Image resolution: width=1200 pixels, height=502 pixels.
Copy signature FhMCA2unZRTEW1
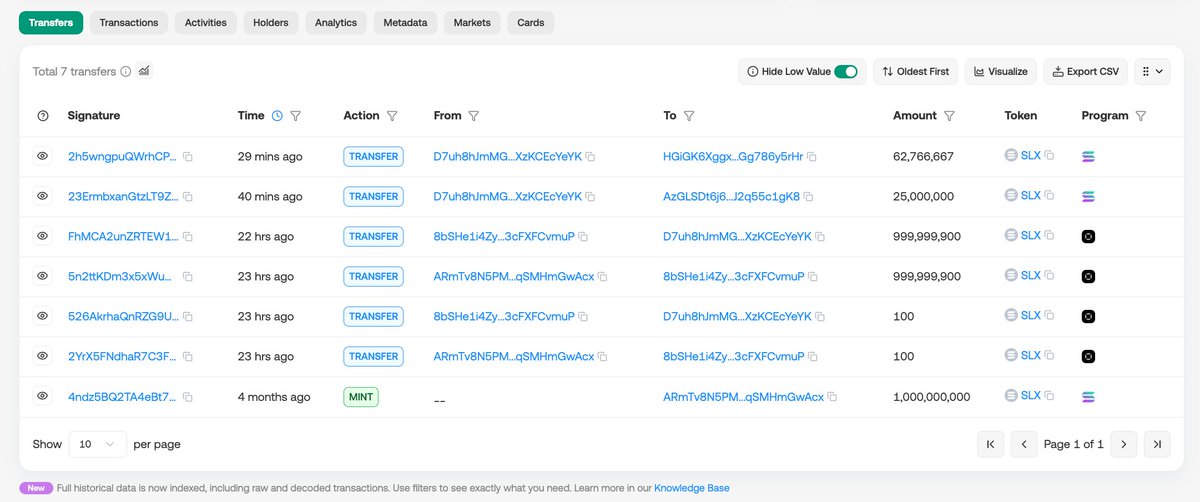[188, 237]
